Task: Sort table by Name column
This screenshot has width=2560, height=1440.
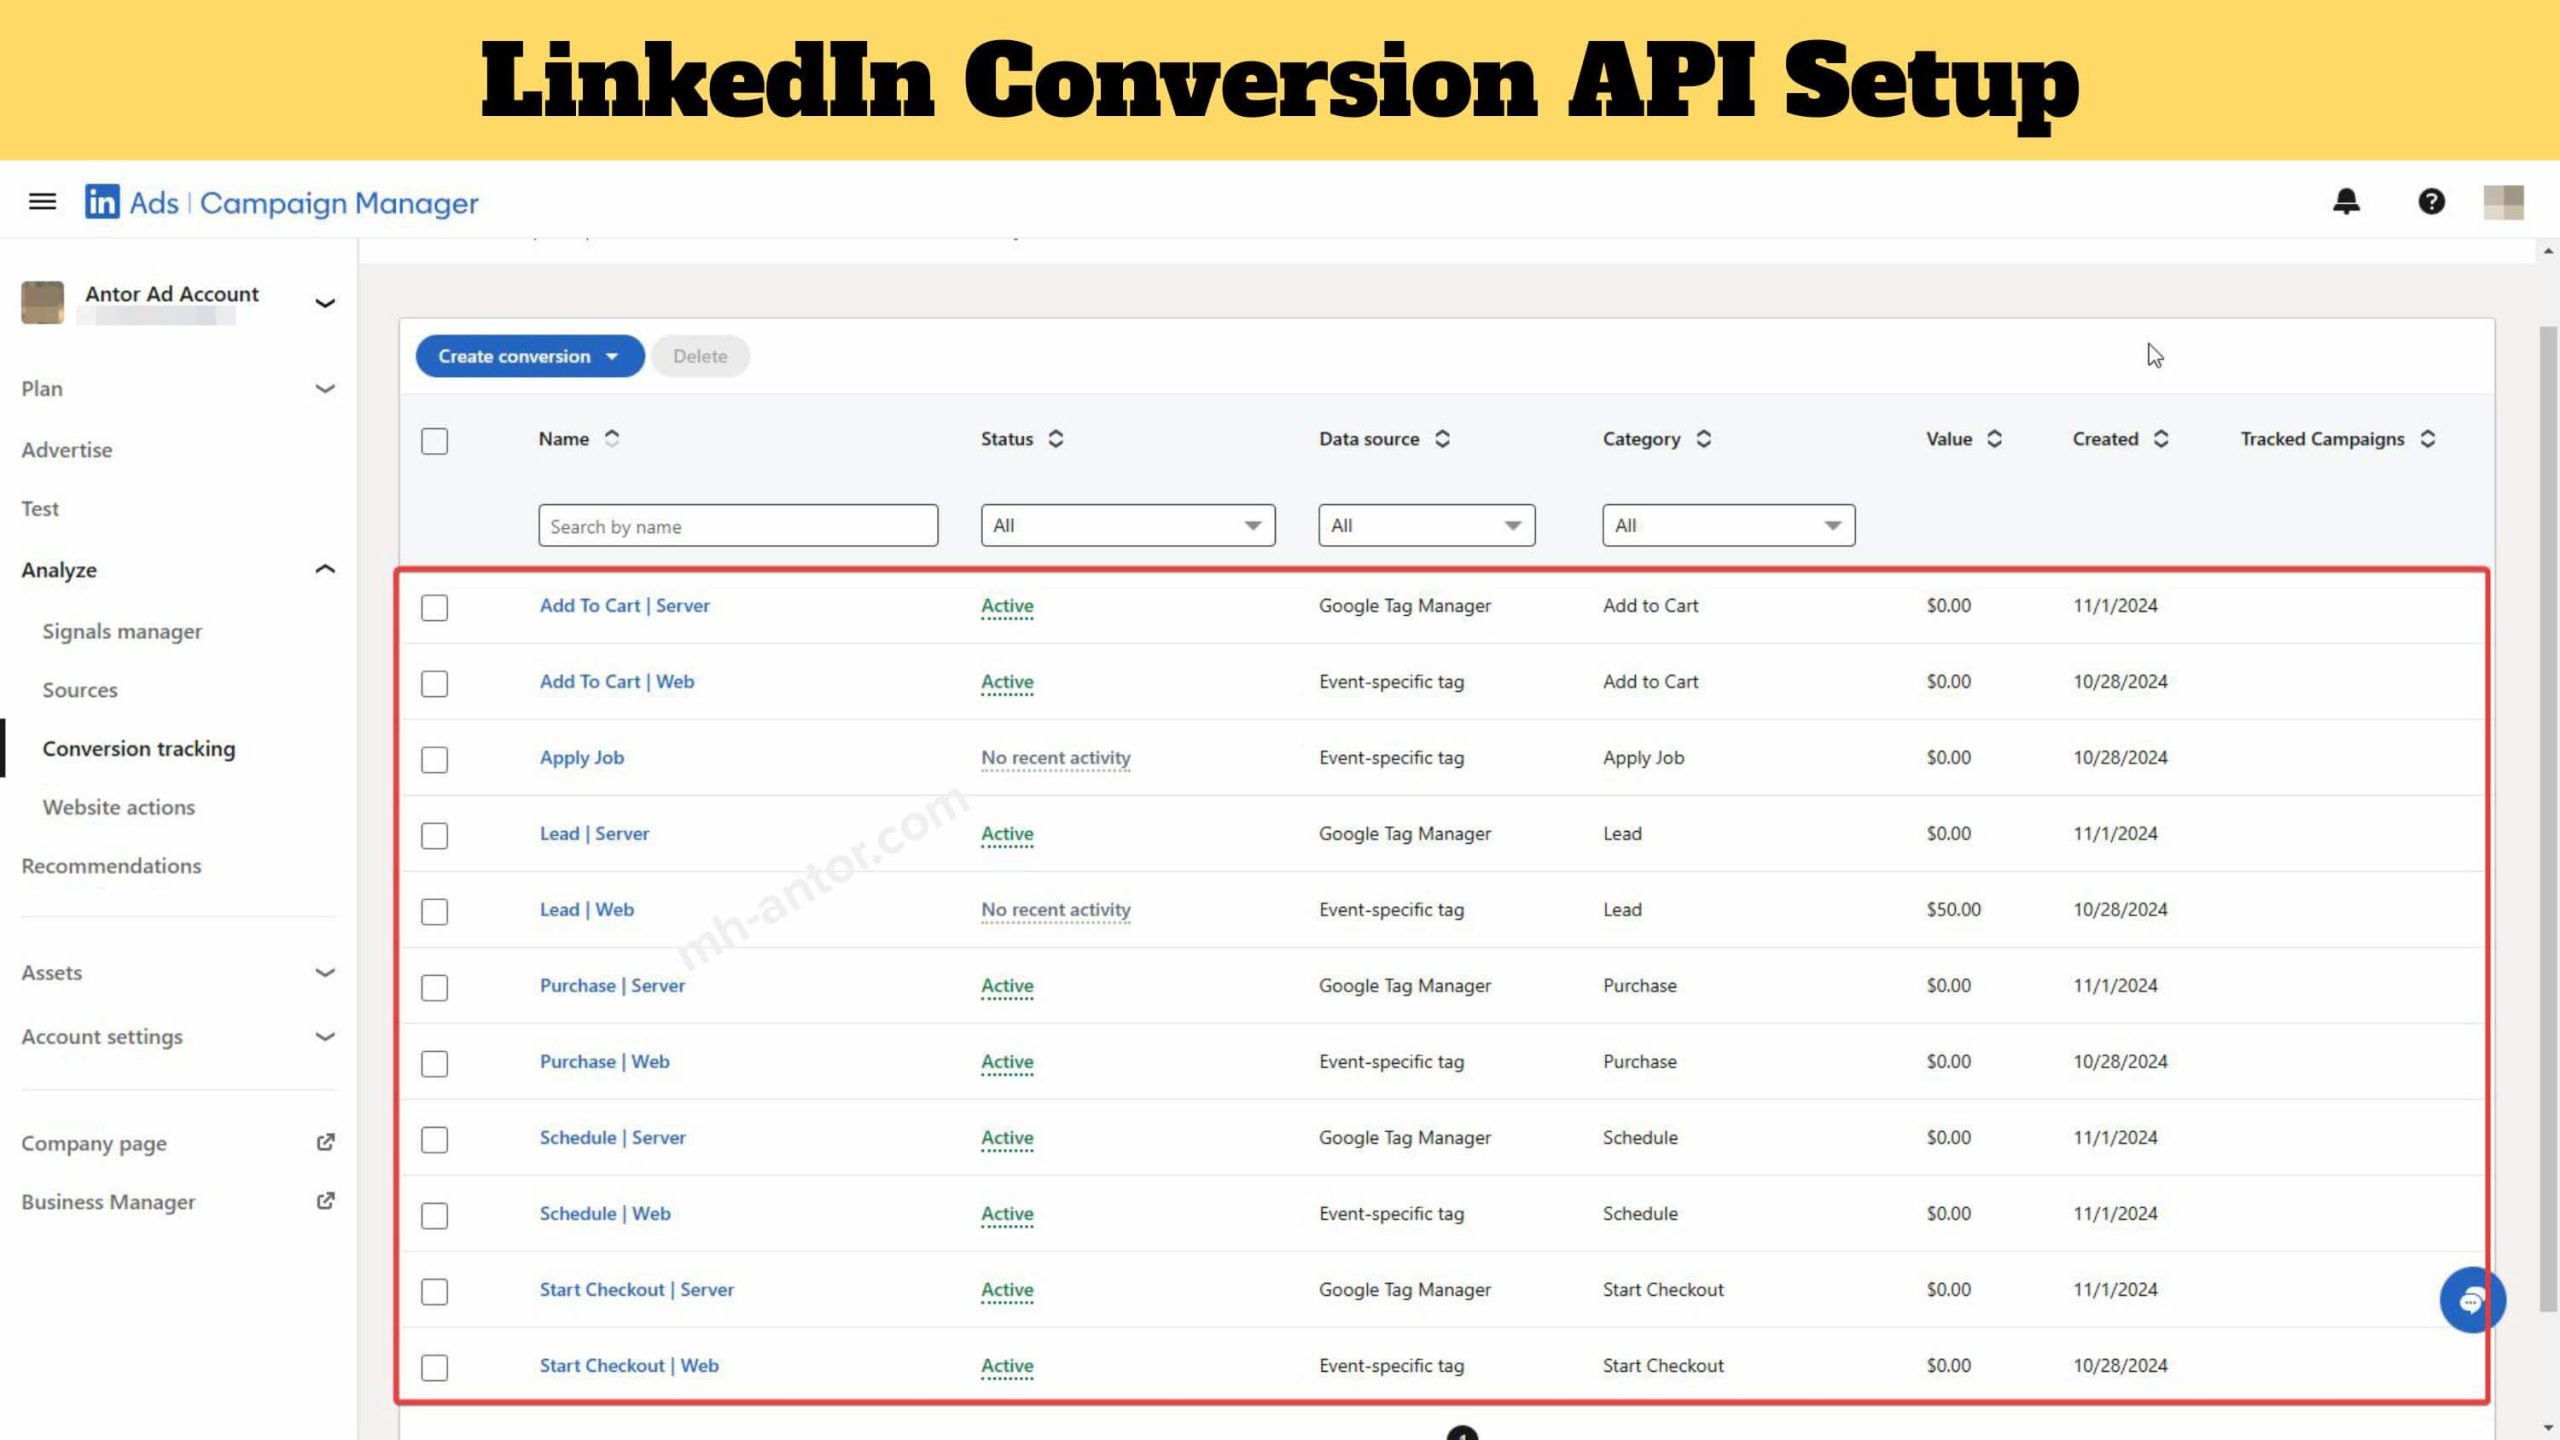Action: coord(612,439)
